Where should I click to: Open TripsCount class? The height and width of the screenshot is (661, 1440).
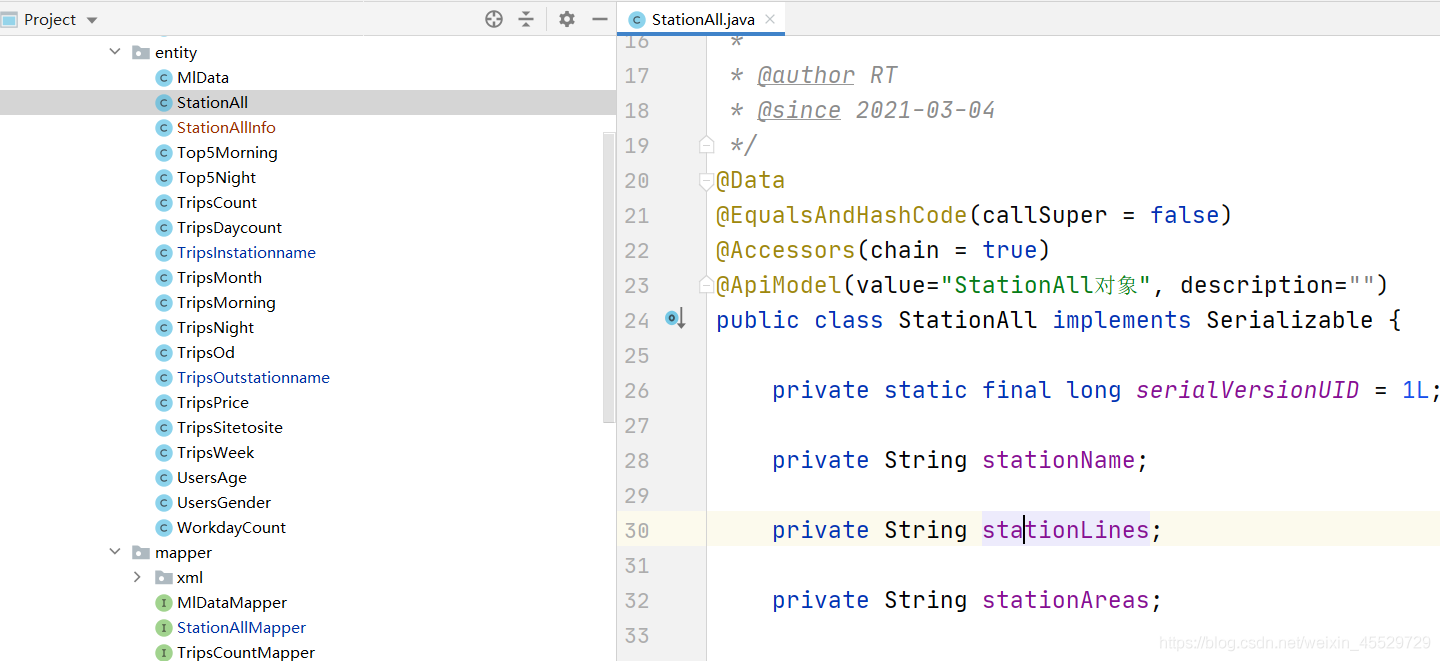pos(217,202)
